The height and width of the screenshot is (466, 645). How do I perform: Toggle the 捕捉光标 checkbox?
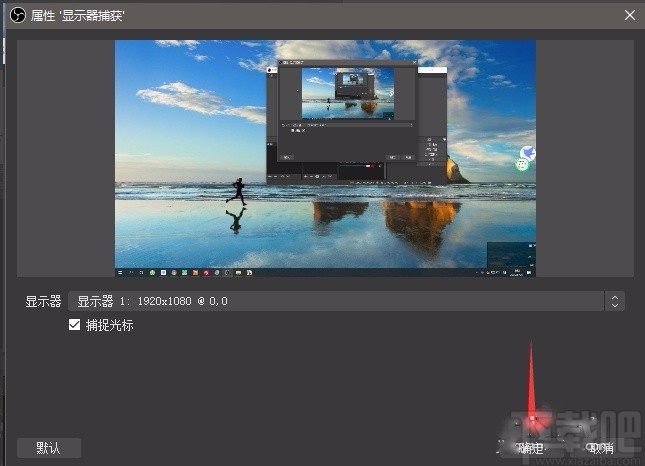(74, 325)
